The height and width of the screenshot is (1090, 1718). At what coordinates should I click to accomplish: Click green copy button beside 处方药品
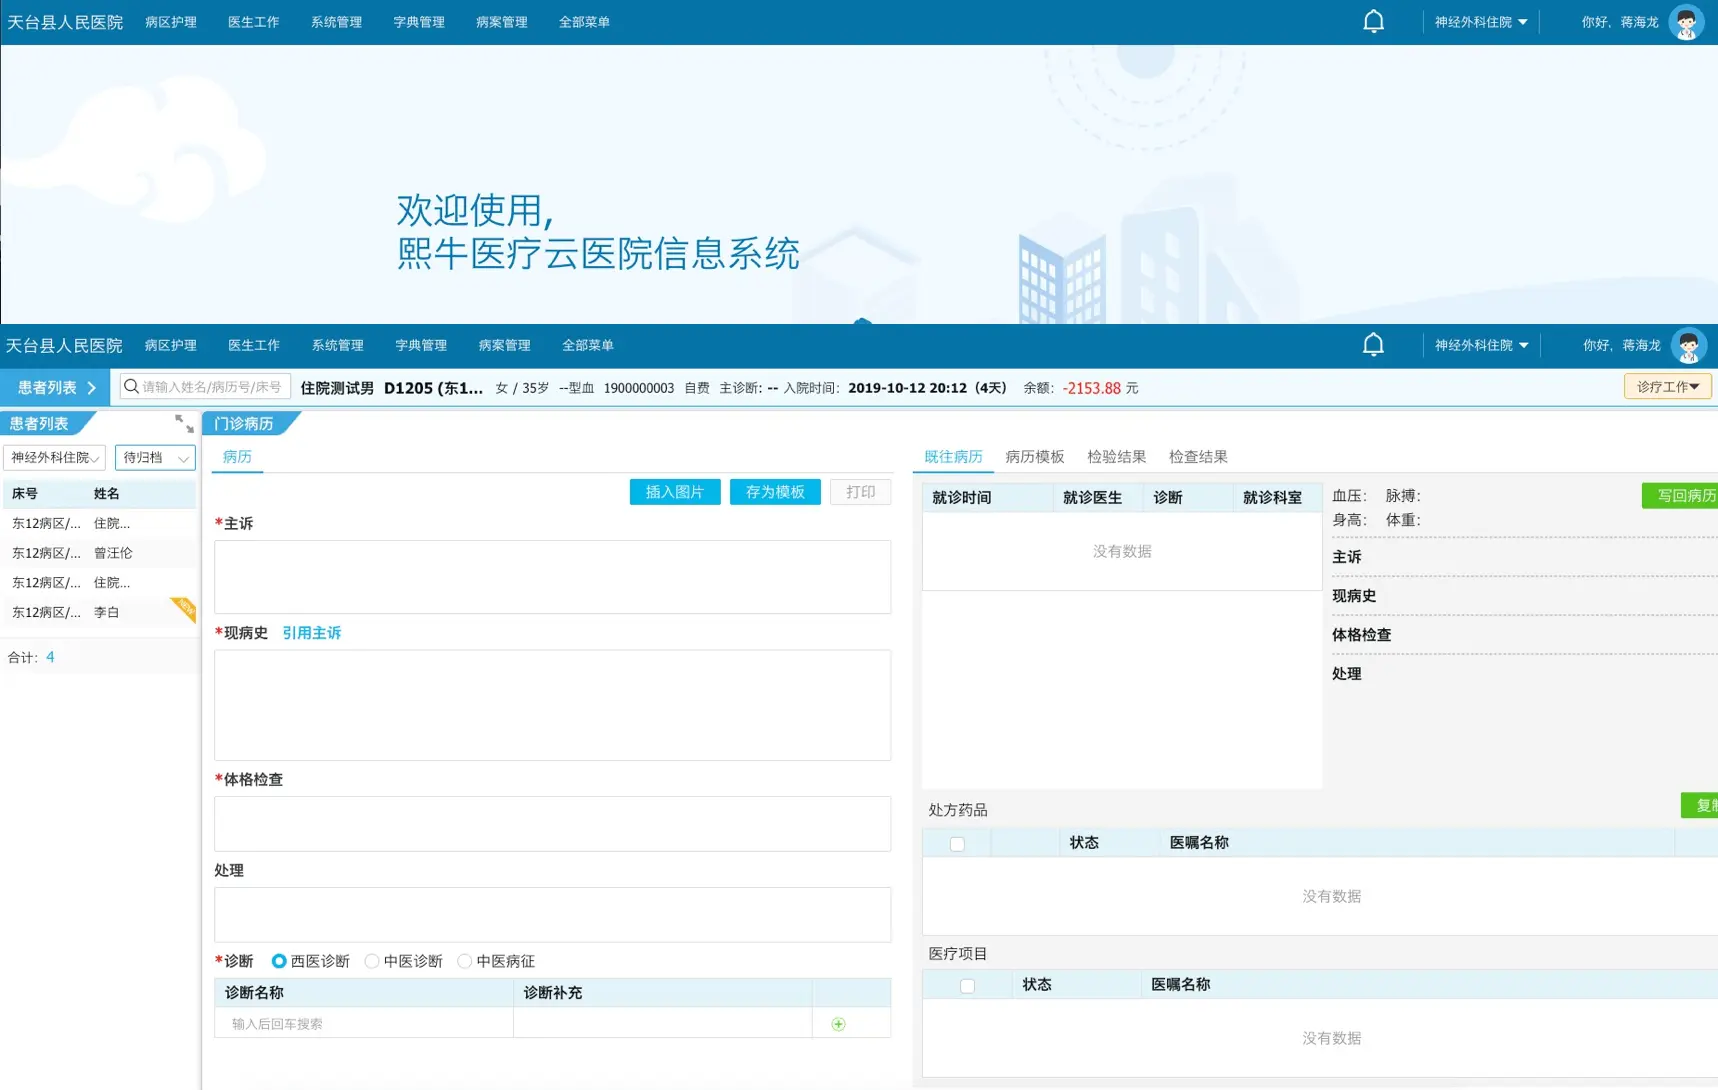1700,806
